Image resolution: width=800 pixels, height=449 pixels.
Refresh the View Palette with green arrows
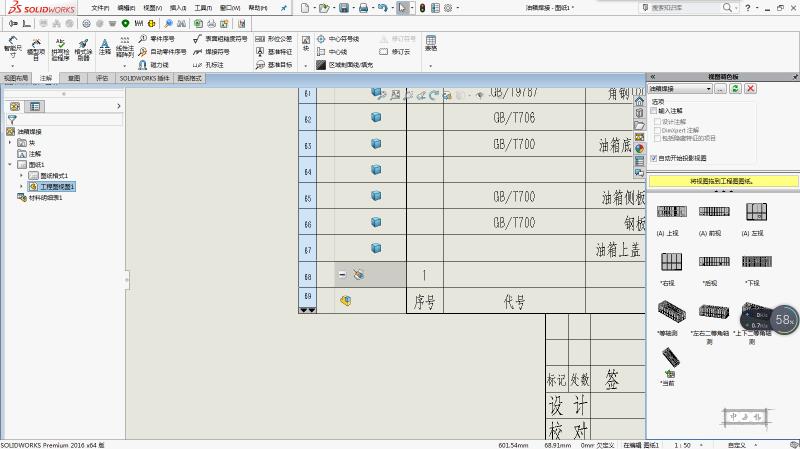tap(735, 88)
